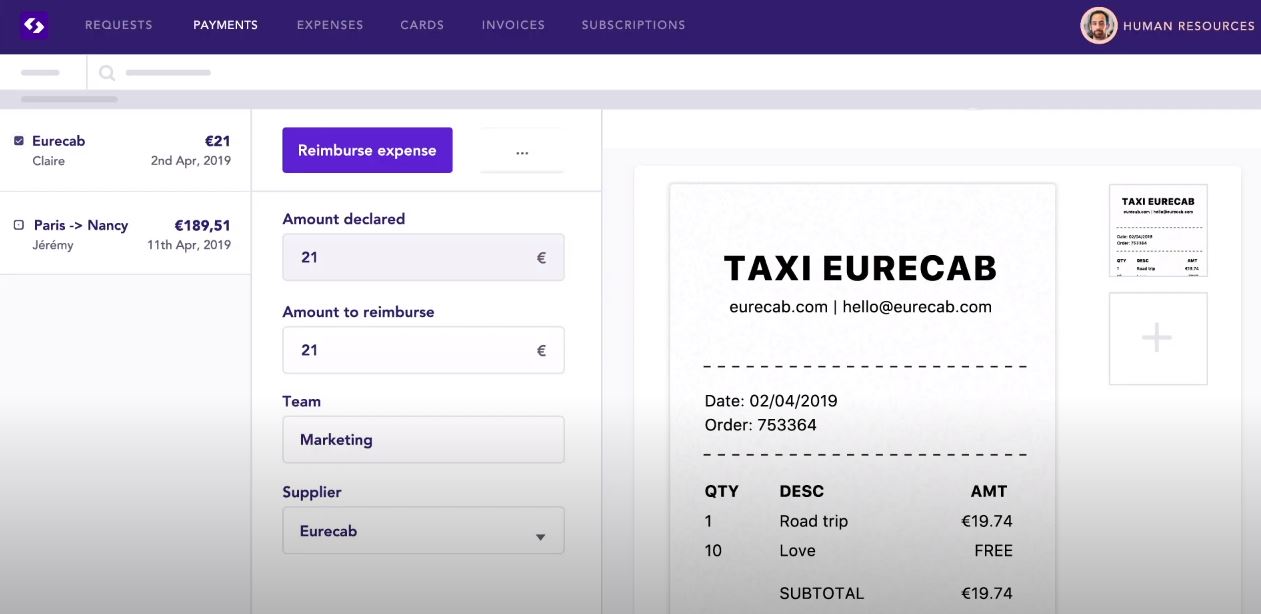Navigate to Subscriptions tab

(633, 25)
